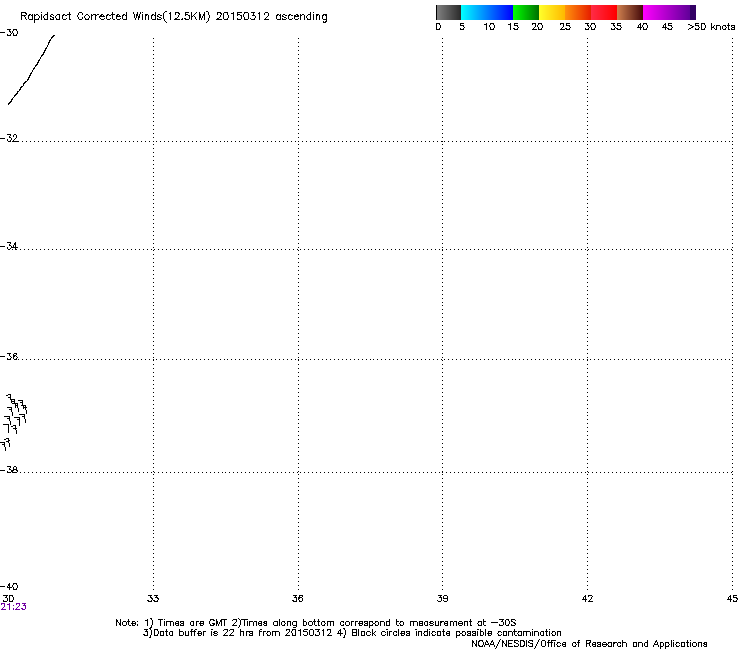Screen dimensions: 740x650
Task: Click the 'NOAA/NESDIS/Office of Research and Applications' credit
Action: [589, 644]
